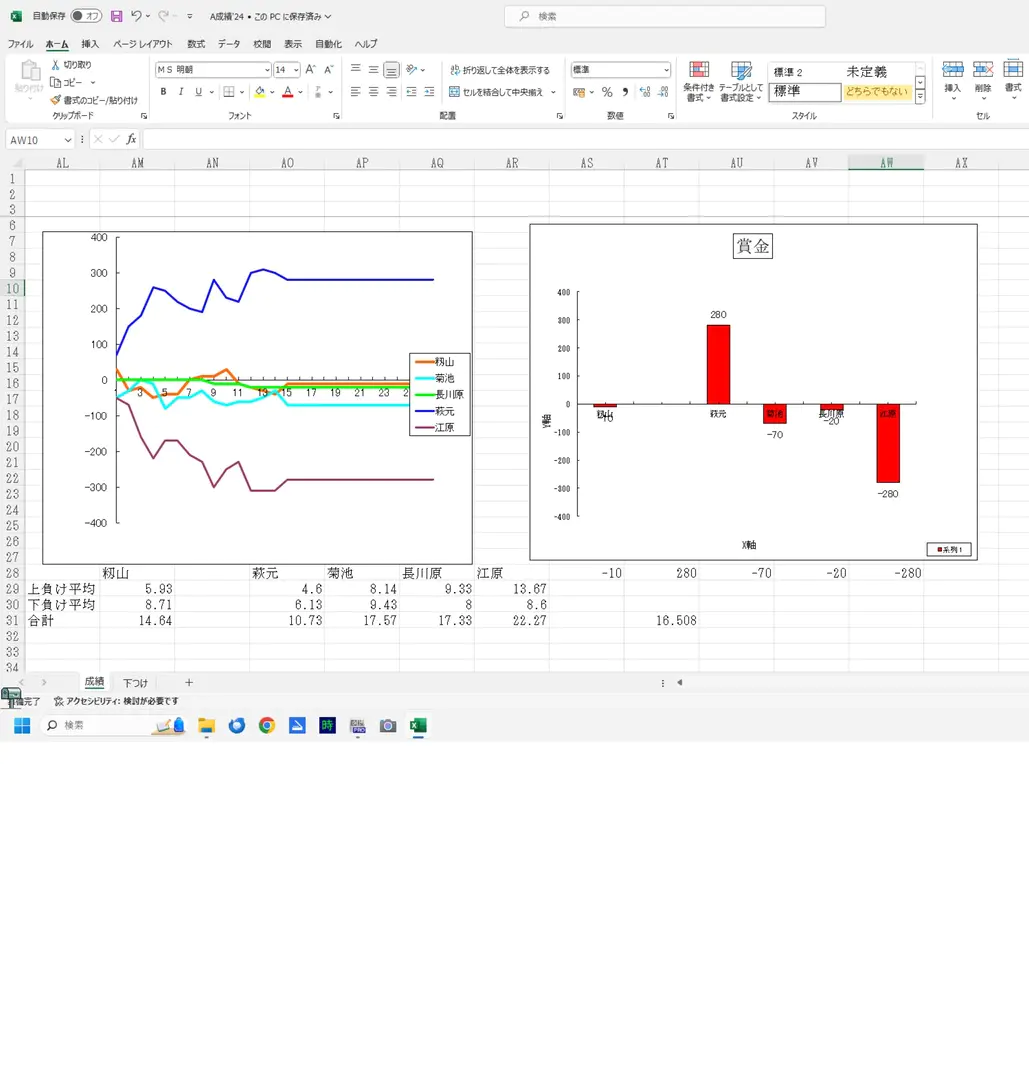
Task: Toggle Bold formatting
Action: 163,92
